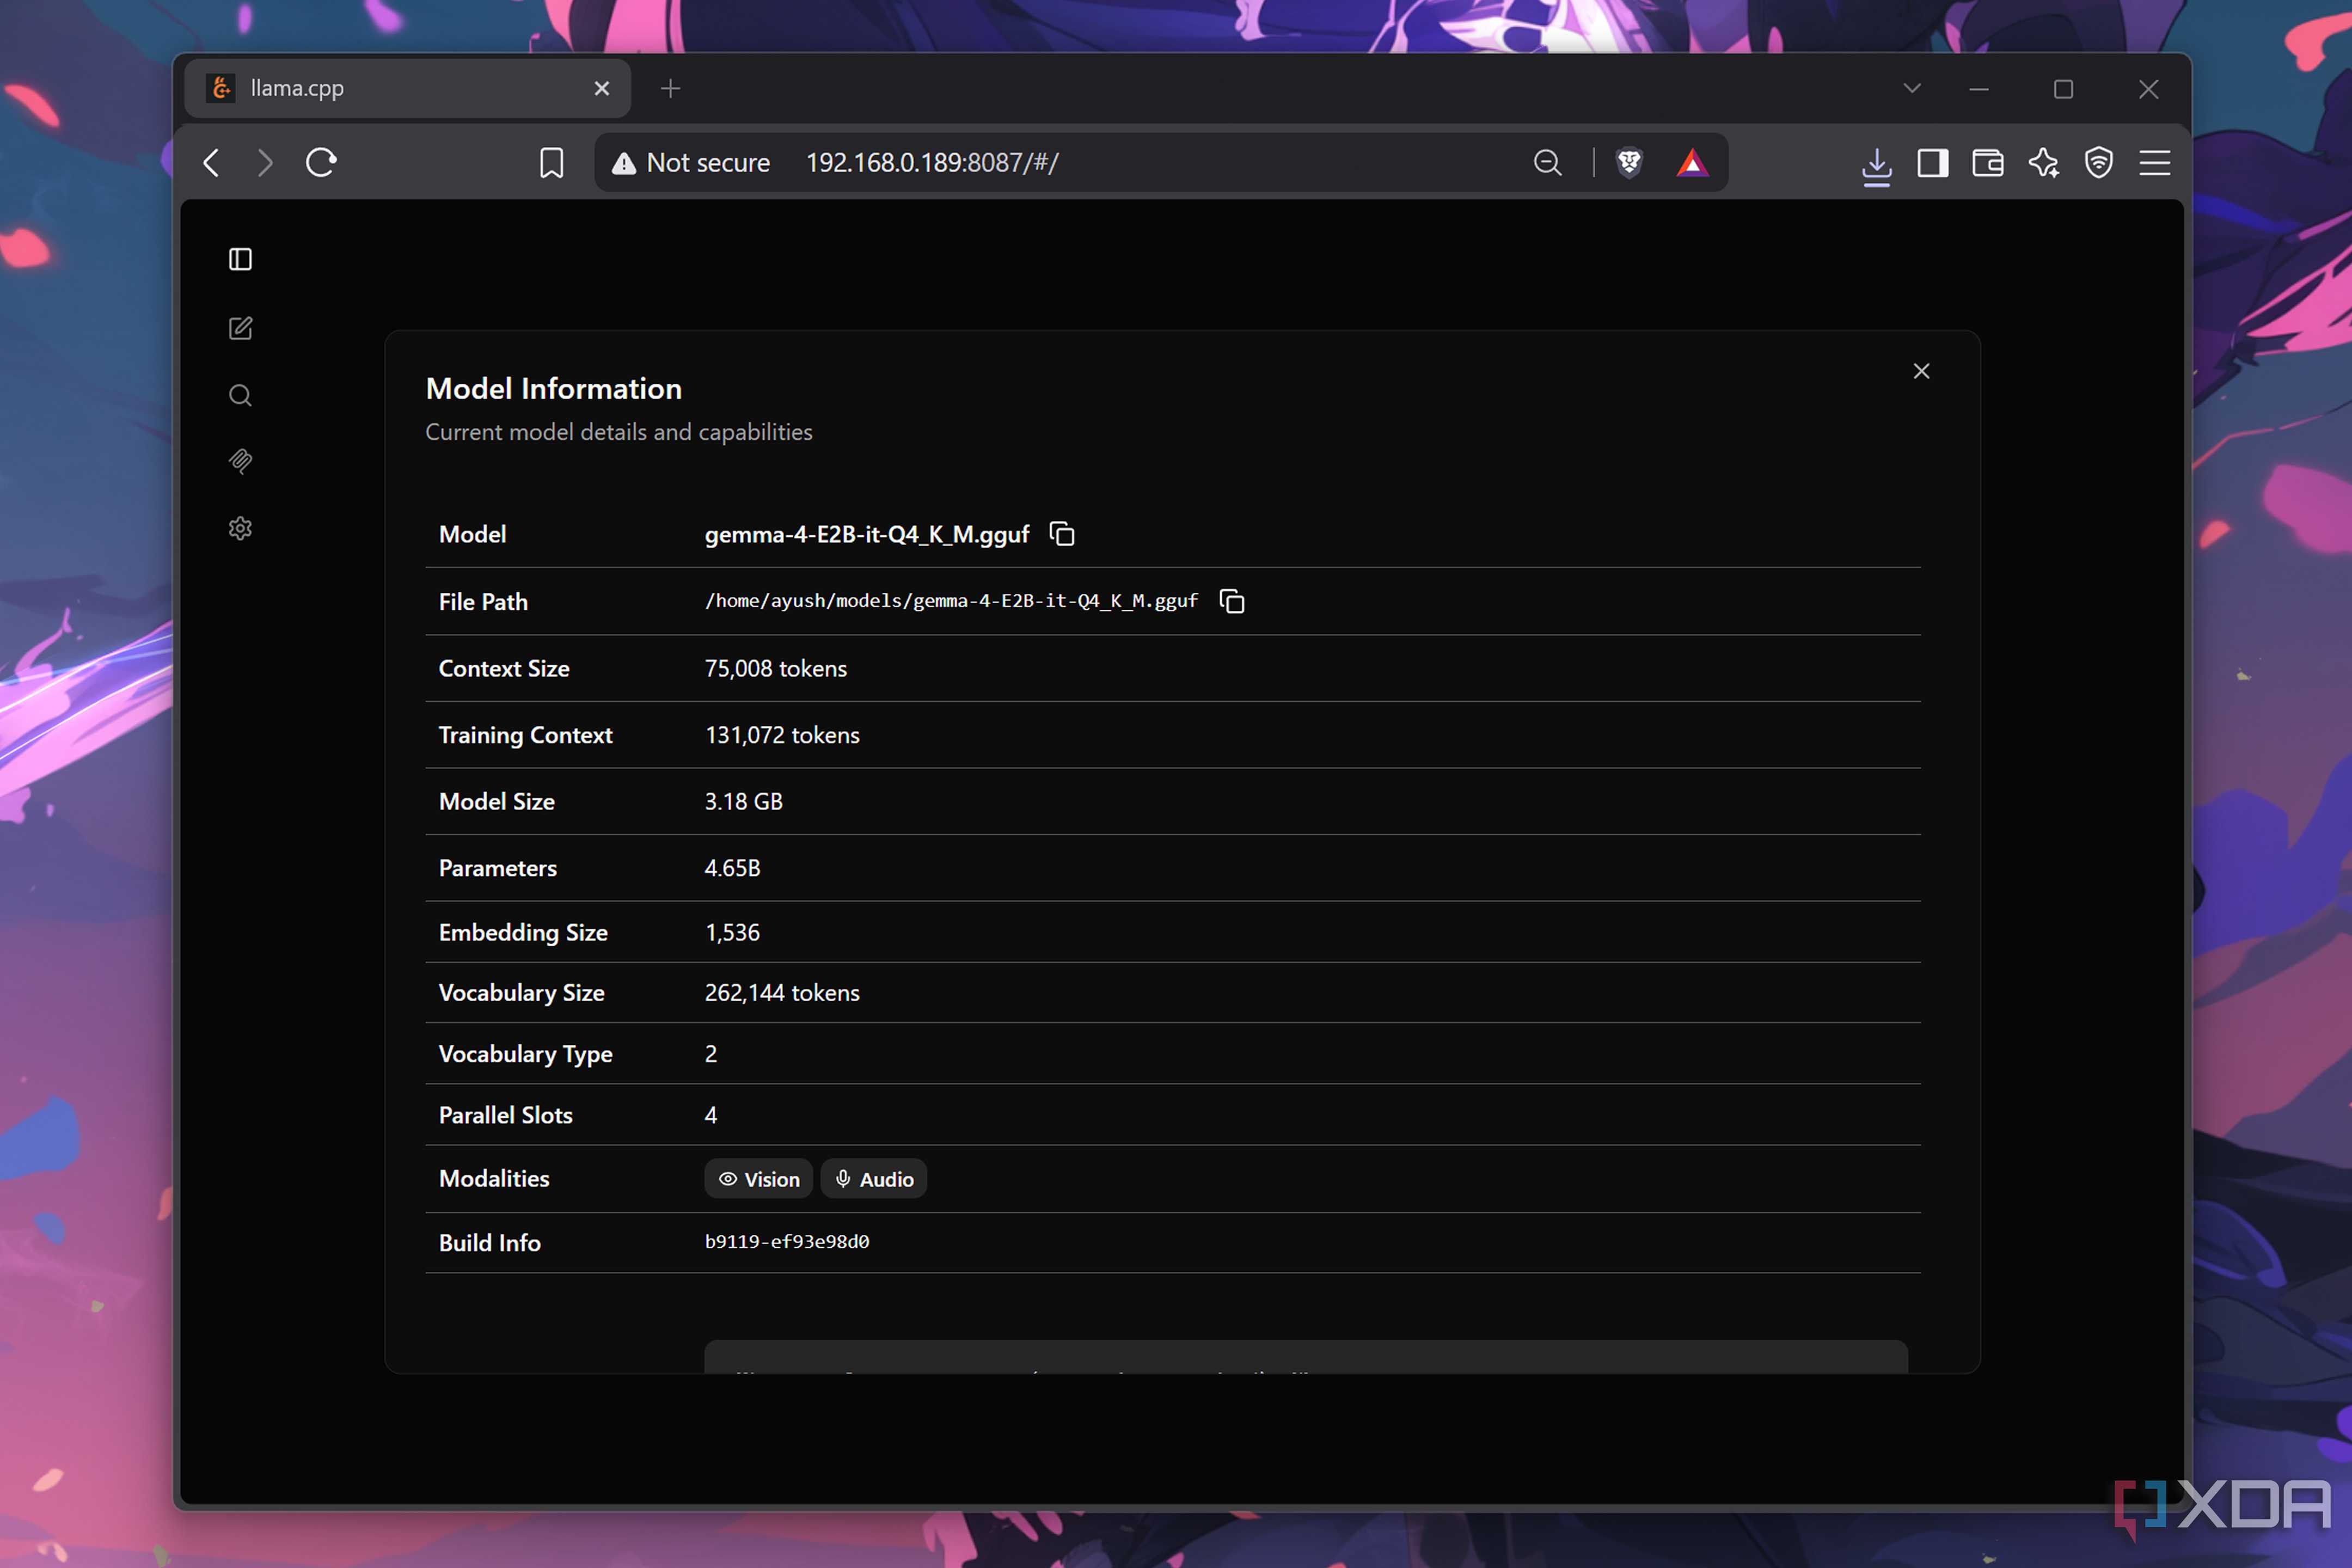
Task: Open search from the sidebar magnifier icon
Action: click(240, 395)
